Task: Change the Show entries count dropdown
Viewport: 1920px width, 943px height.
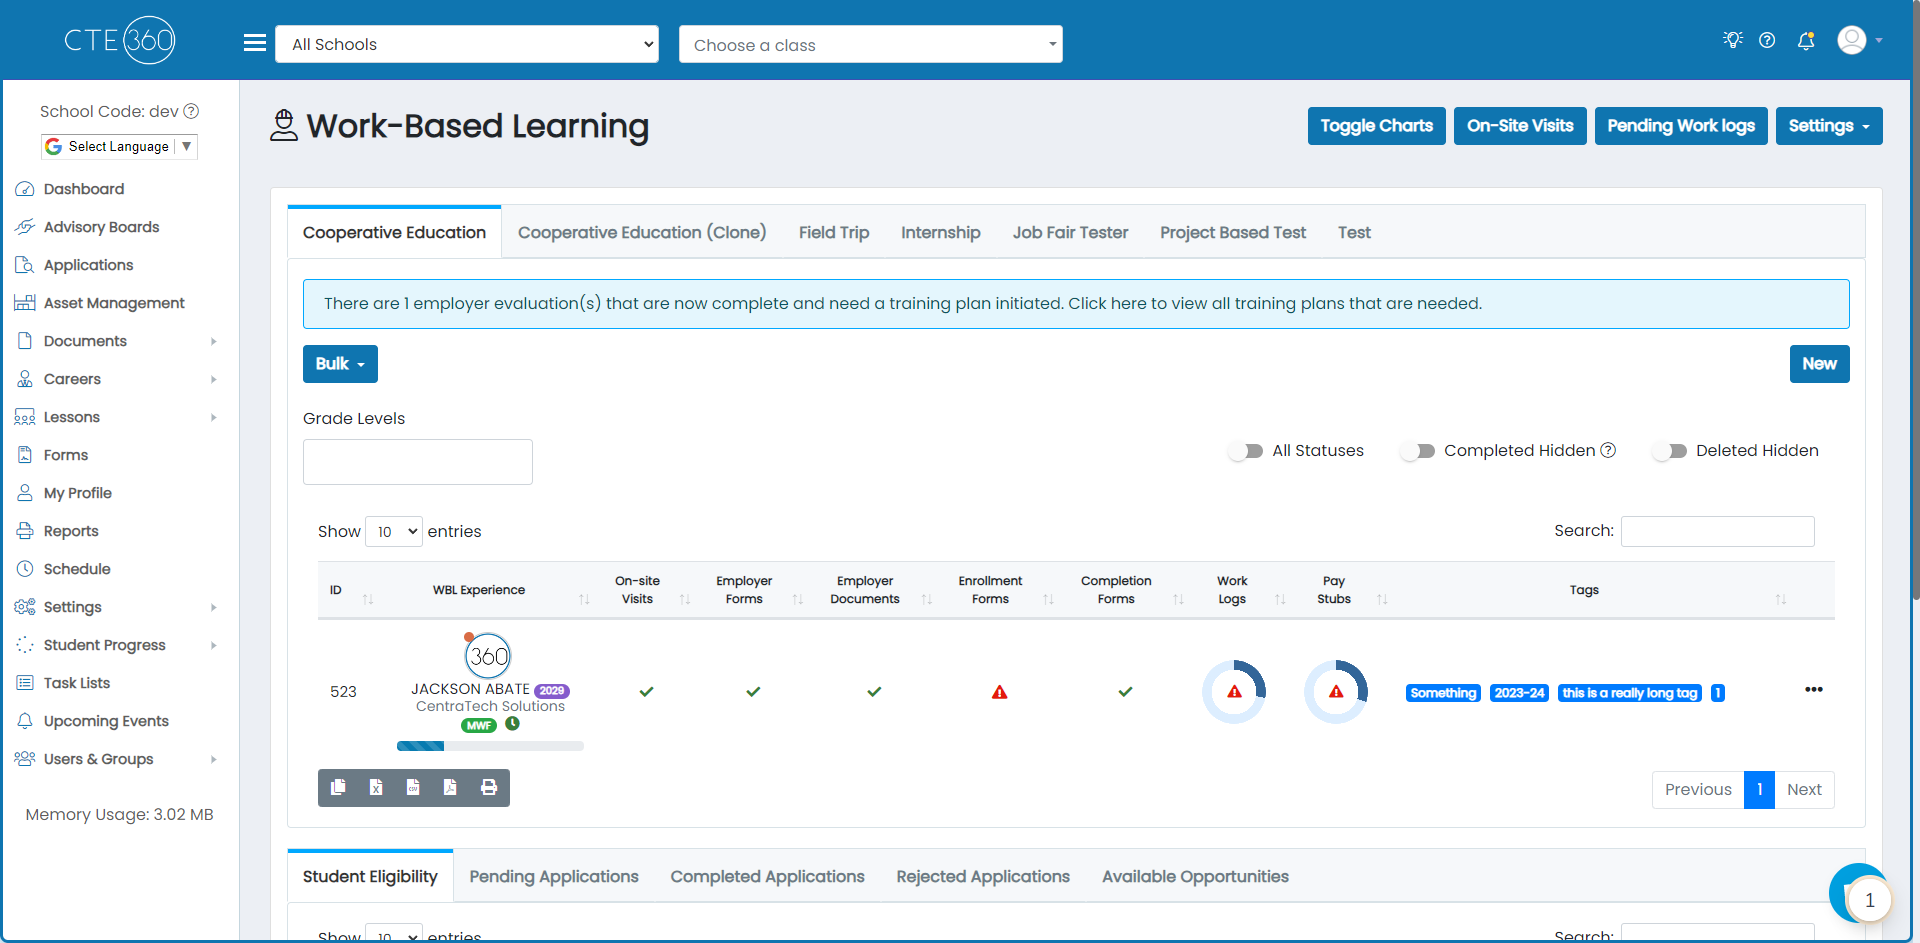Action: point(394,532)
